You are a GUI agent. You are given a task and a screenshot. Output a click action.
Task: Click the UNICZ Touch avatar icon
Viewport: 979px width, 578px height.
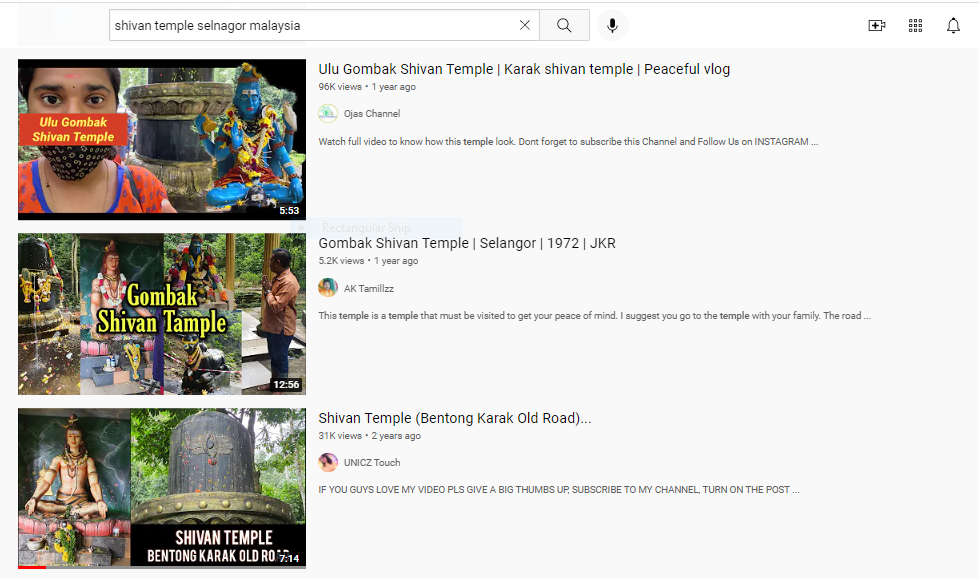tap(328, 462)
